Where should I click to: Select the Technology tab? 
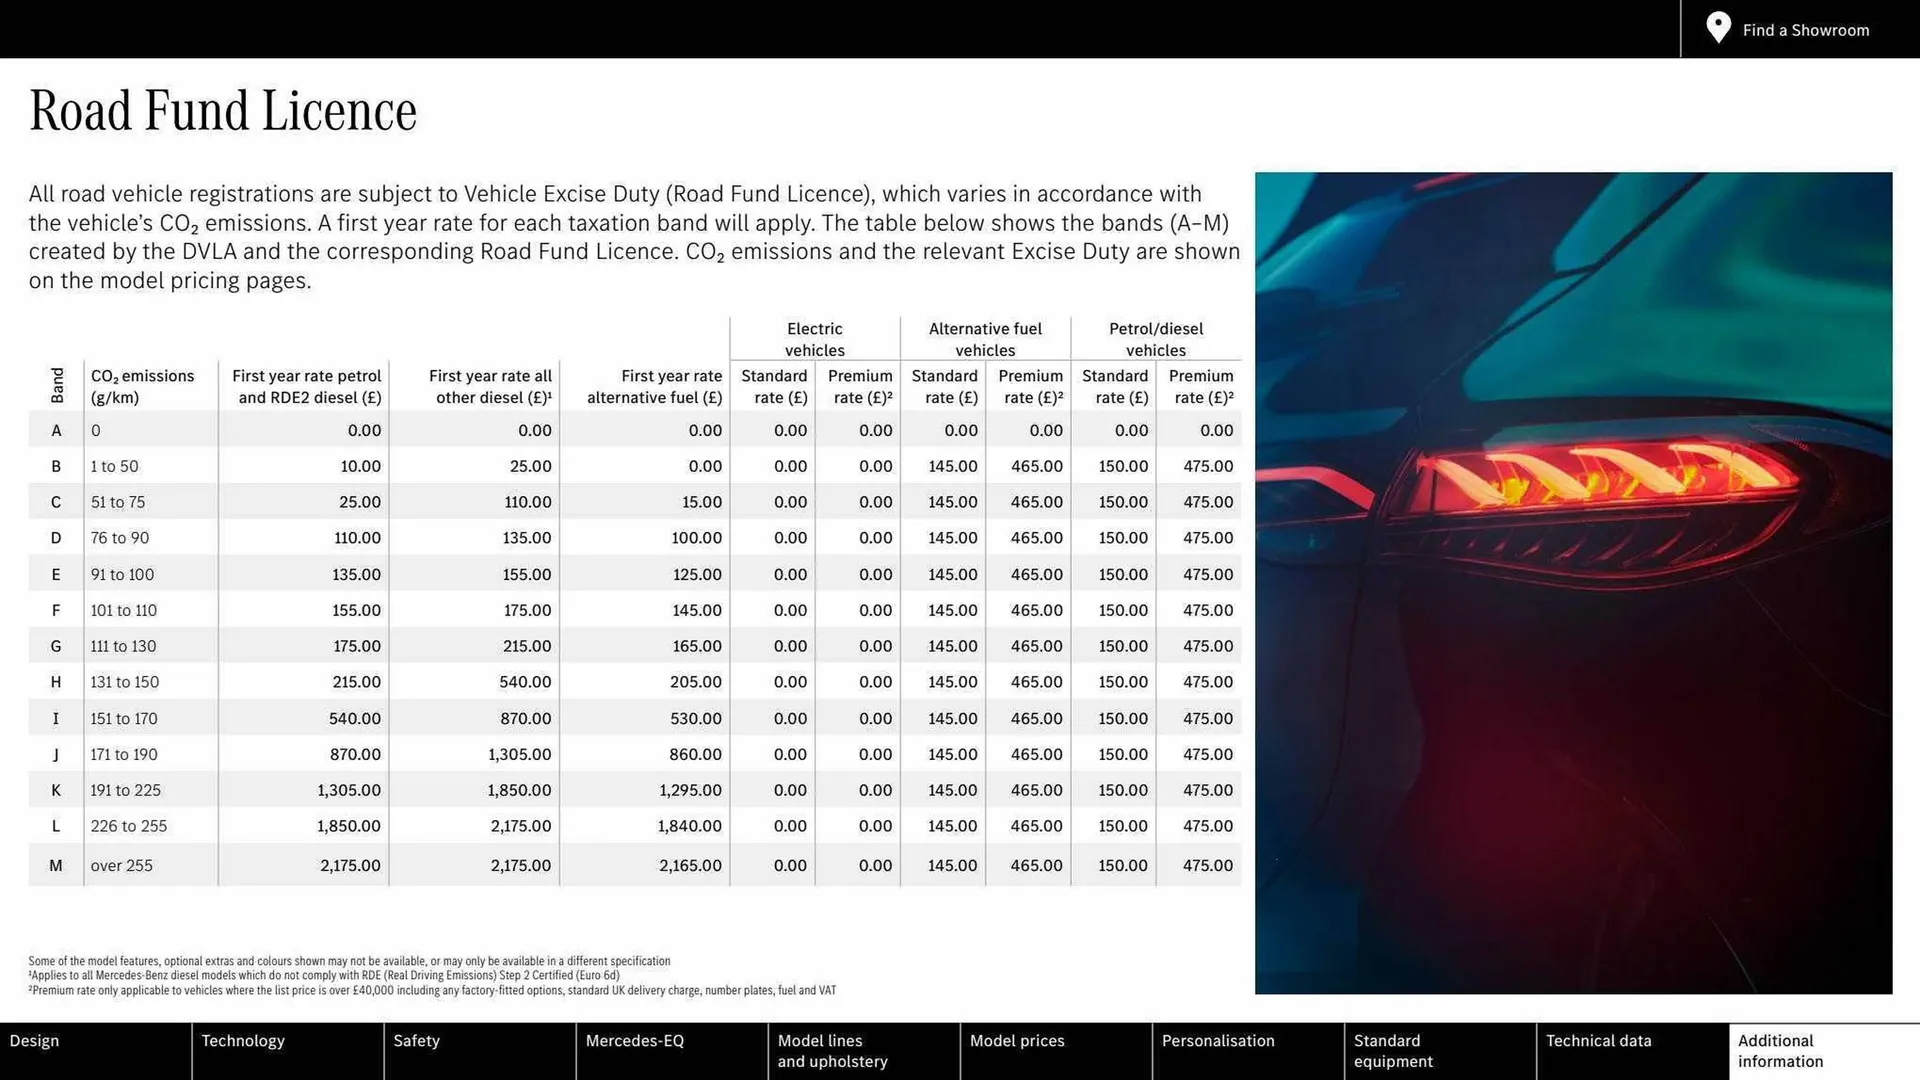[x=243, y=1040]
